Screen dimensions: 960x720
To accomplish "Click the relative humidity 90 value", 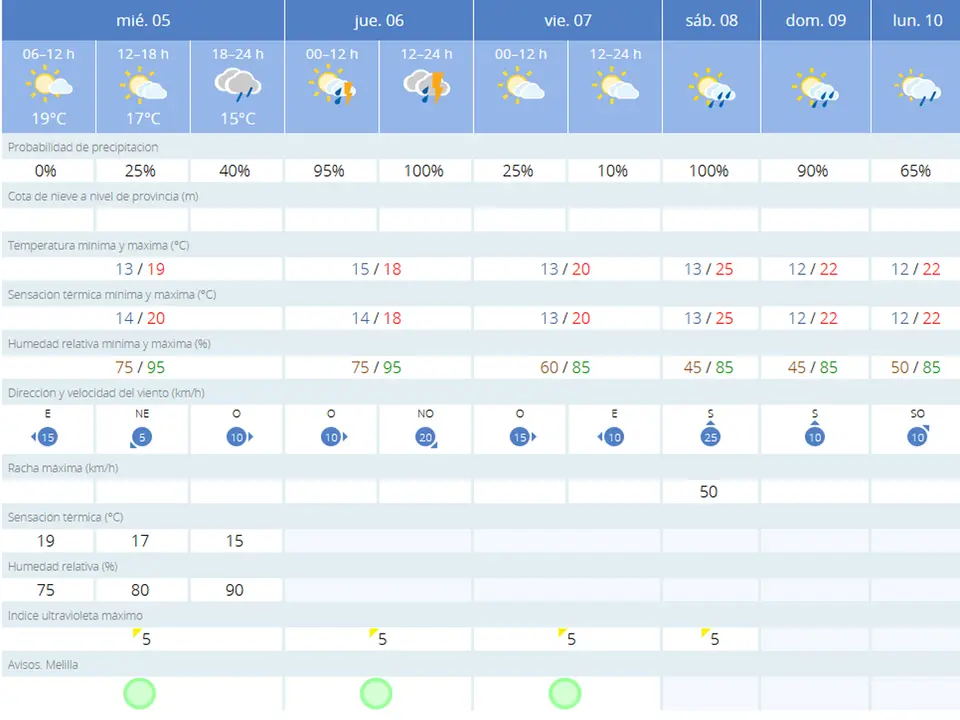I will point(234,590).
